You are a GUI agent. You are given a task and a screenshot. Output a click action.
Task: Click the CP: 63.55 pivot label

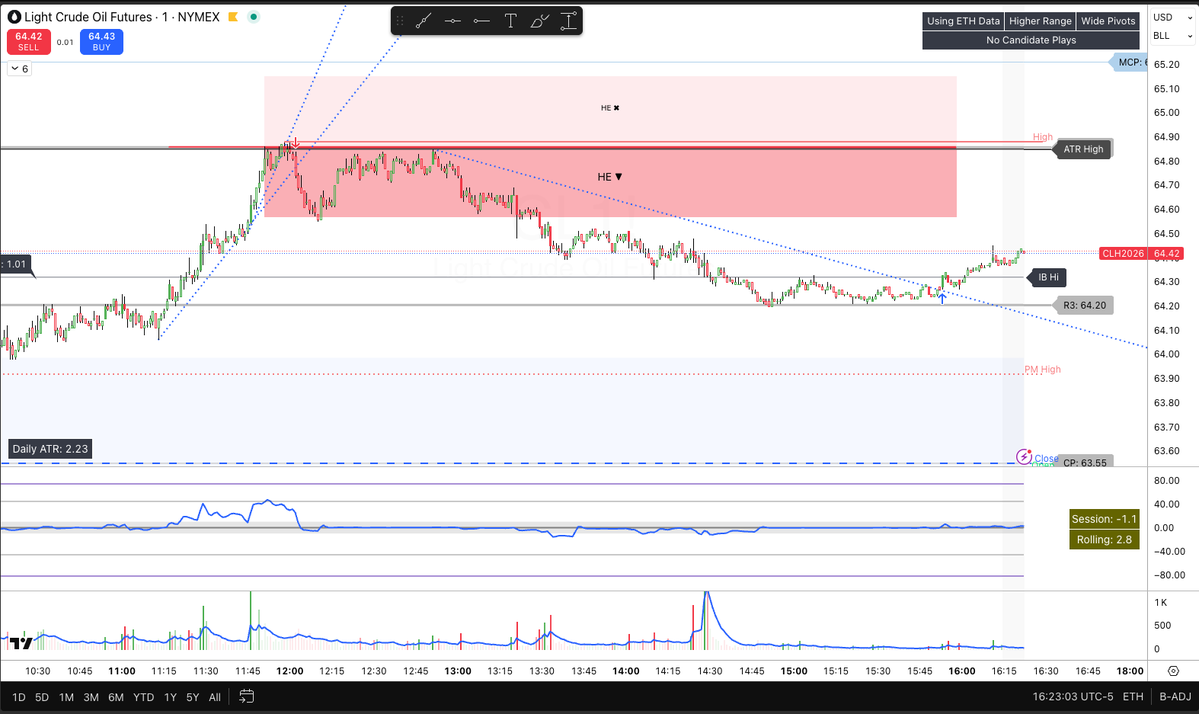coord(1084,462)
